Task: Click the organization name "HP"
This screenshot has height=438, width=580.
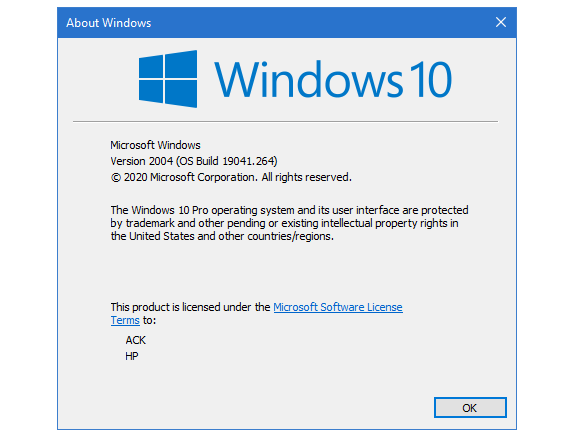Action: (x=132, y=356)
